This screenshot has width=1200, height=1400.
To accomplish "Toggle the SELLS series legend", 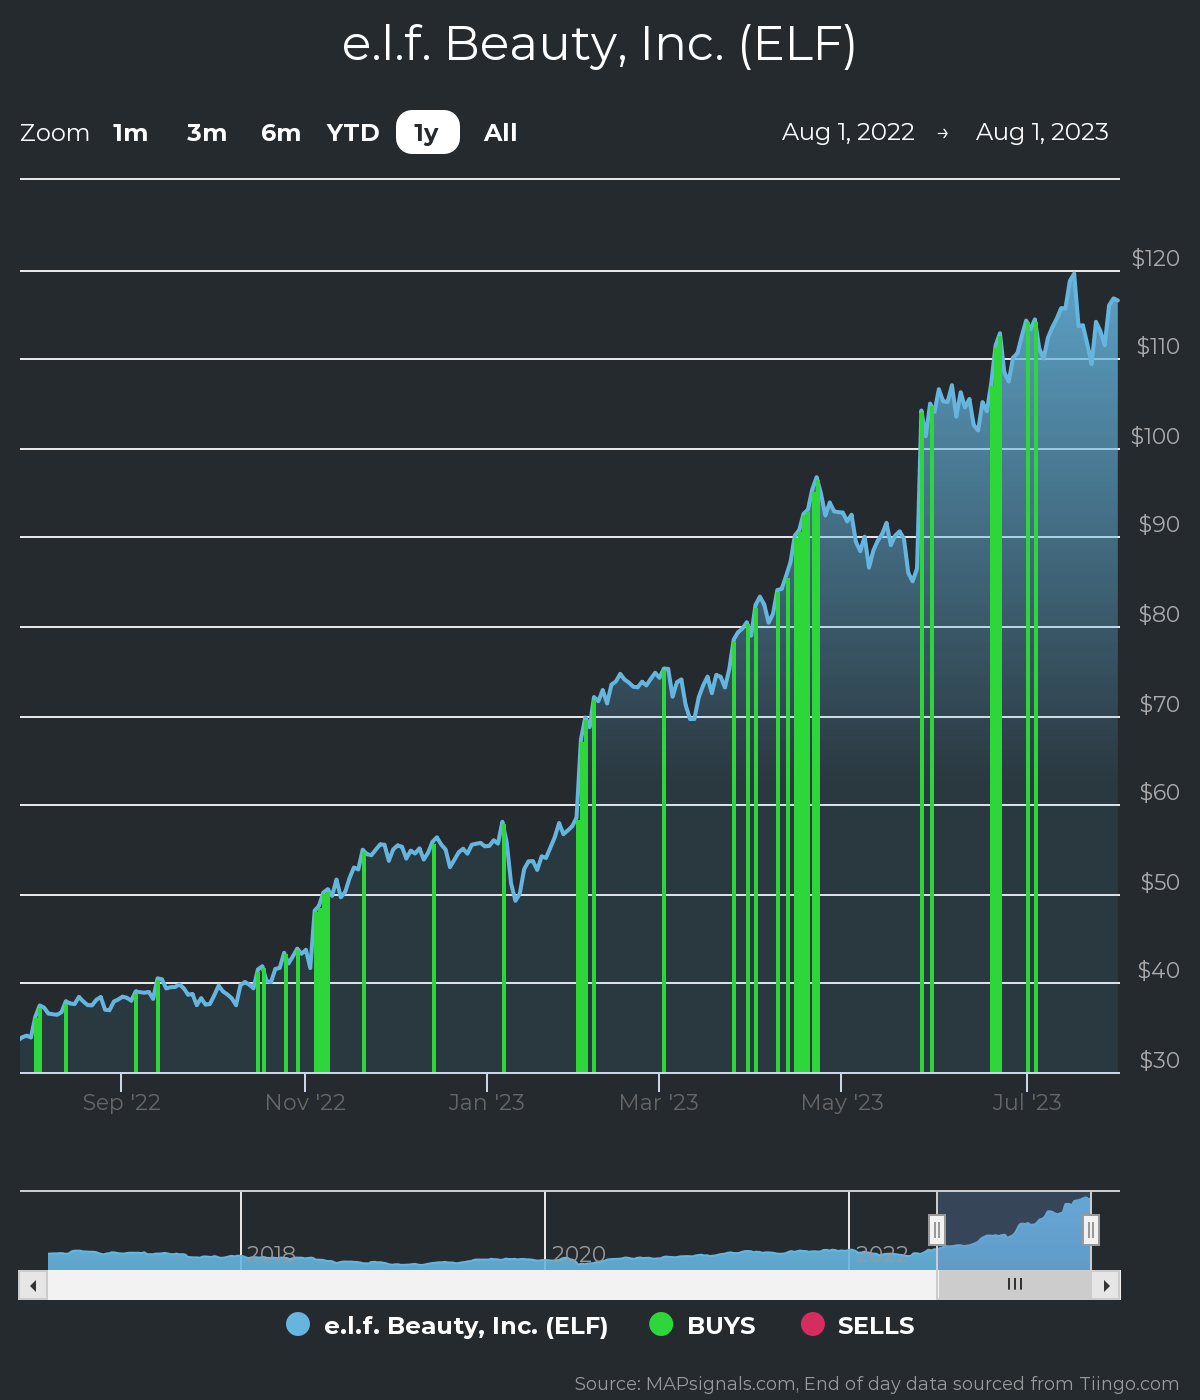I will coord(858,1326).
